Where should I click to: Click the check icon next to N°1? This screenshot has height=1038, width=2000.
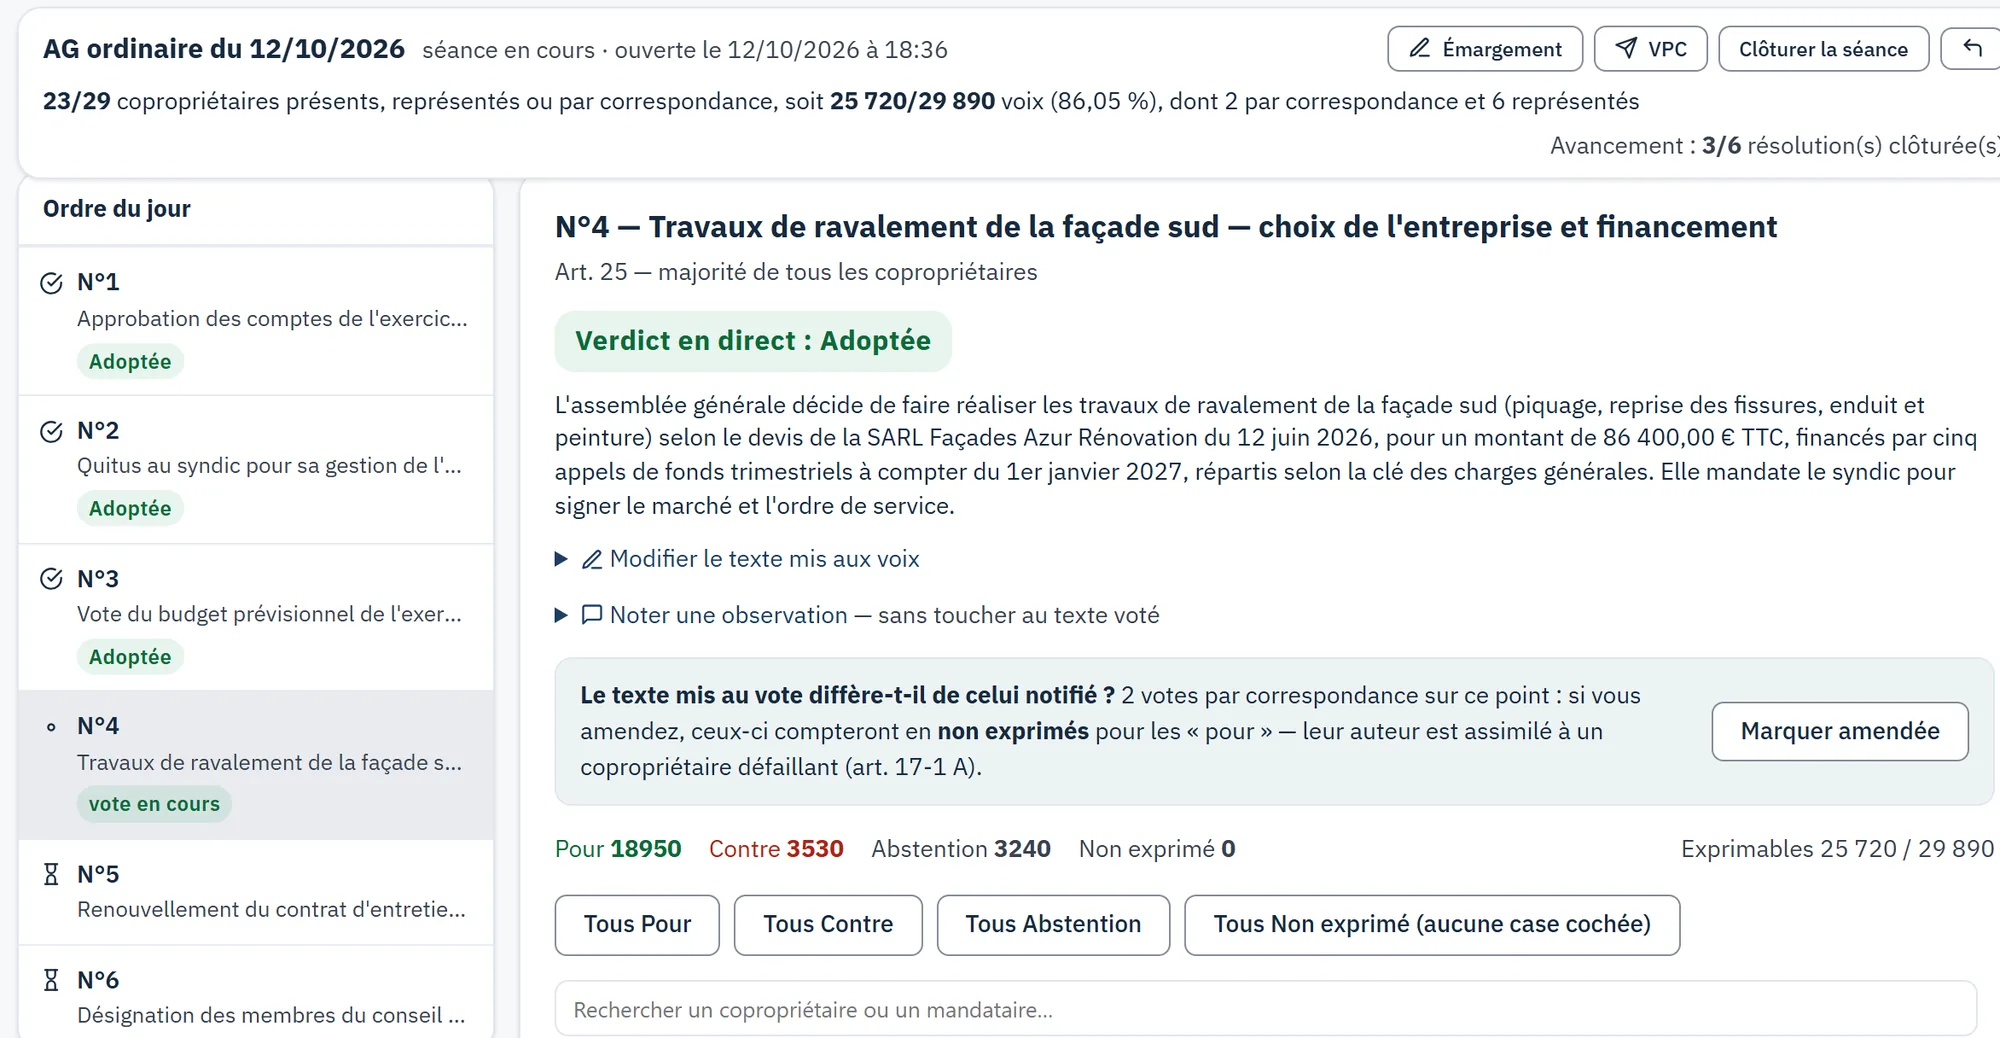pyautogui.click(x=51, y=283)
